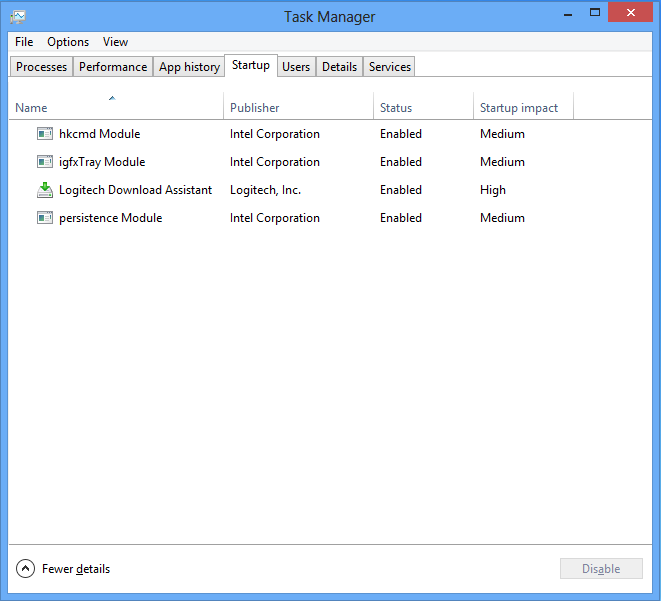This screenshot has height=601, width=661.
Task: Click Enabled status of persistence Module
Action: click(400, 218)
